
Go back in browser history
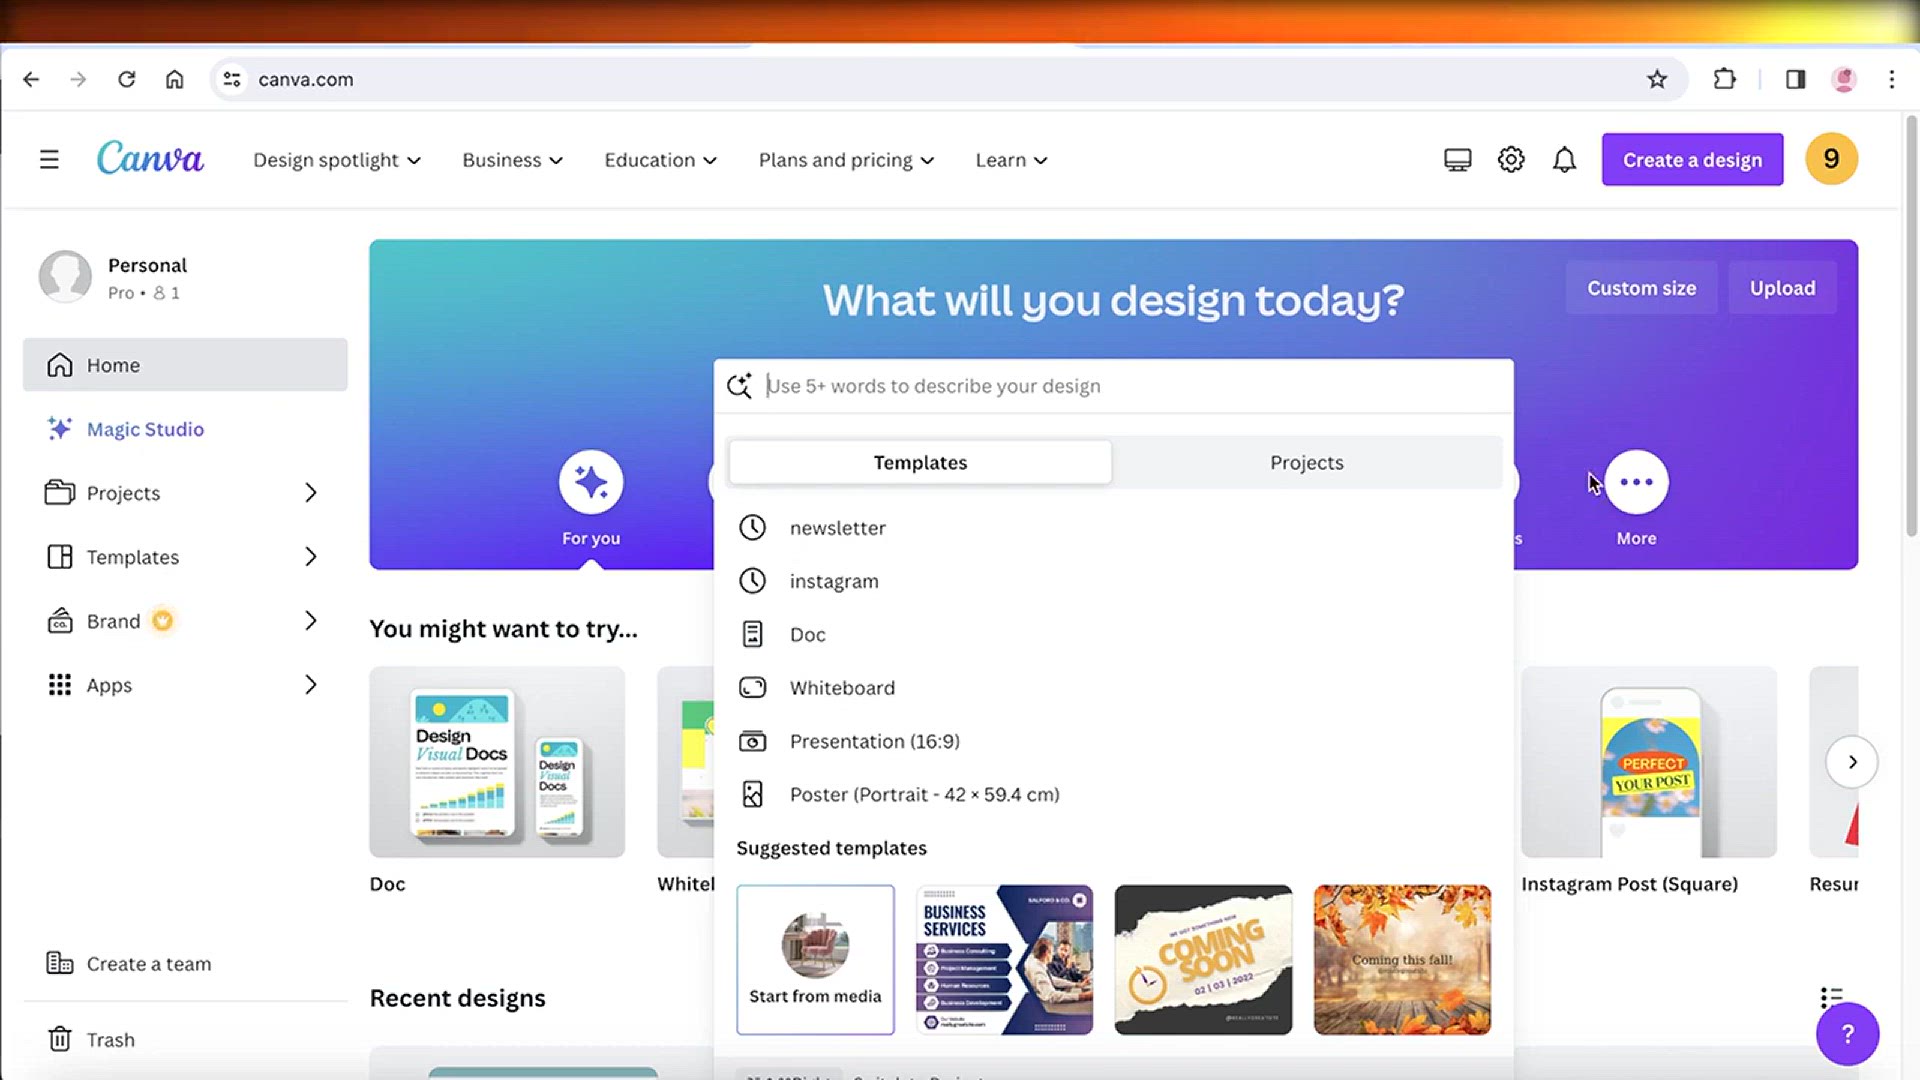[x=31, y=79]
